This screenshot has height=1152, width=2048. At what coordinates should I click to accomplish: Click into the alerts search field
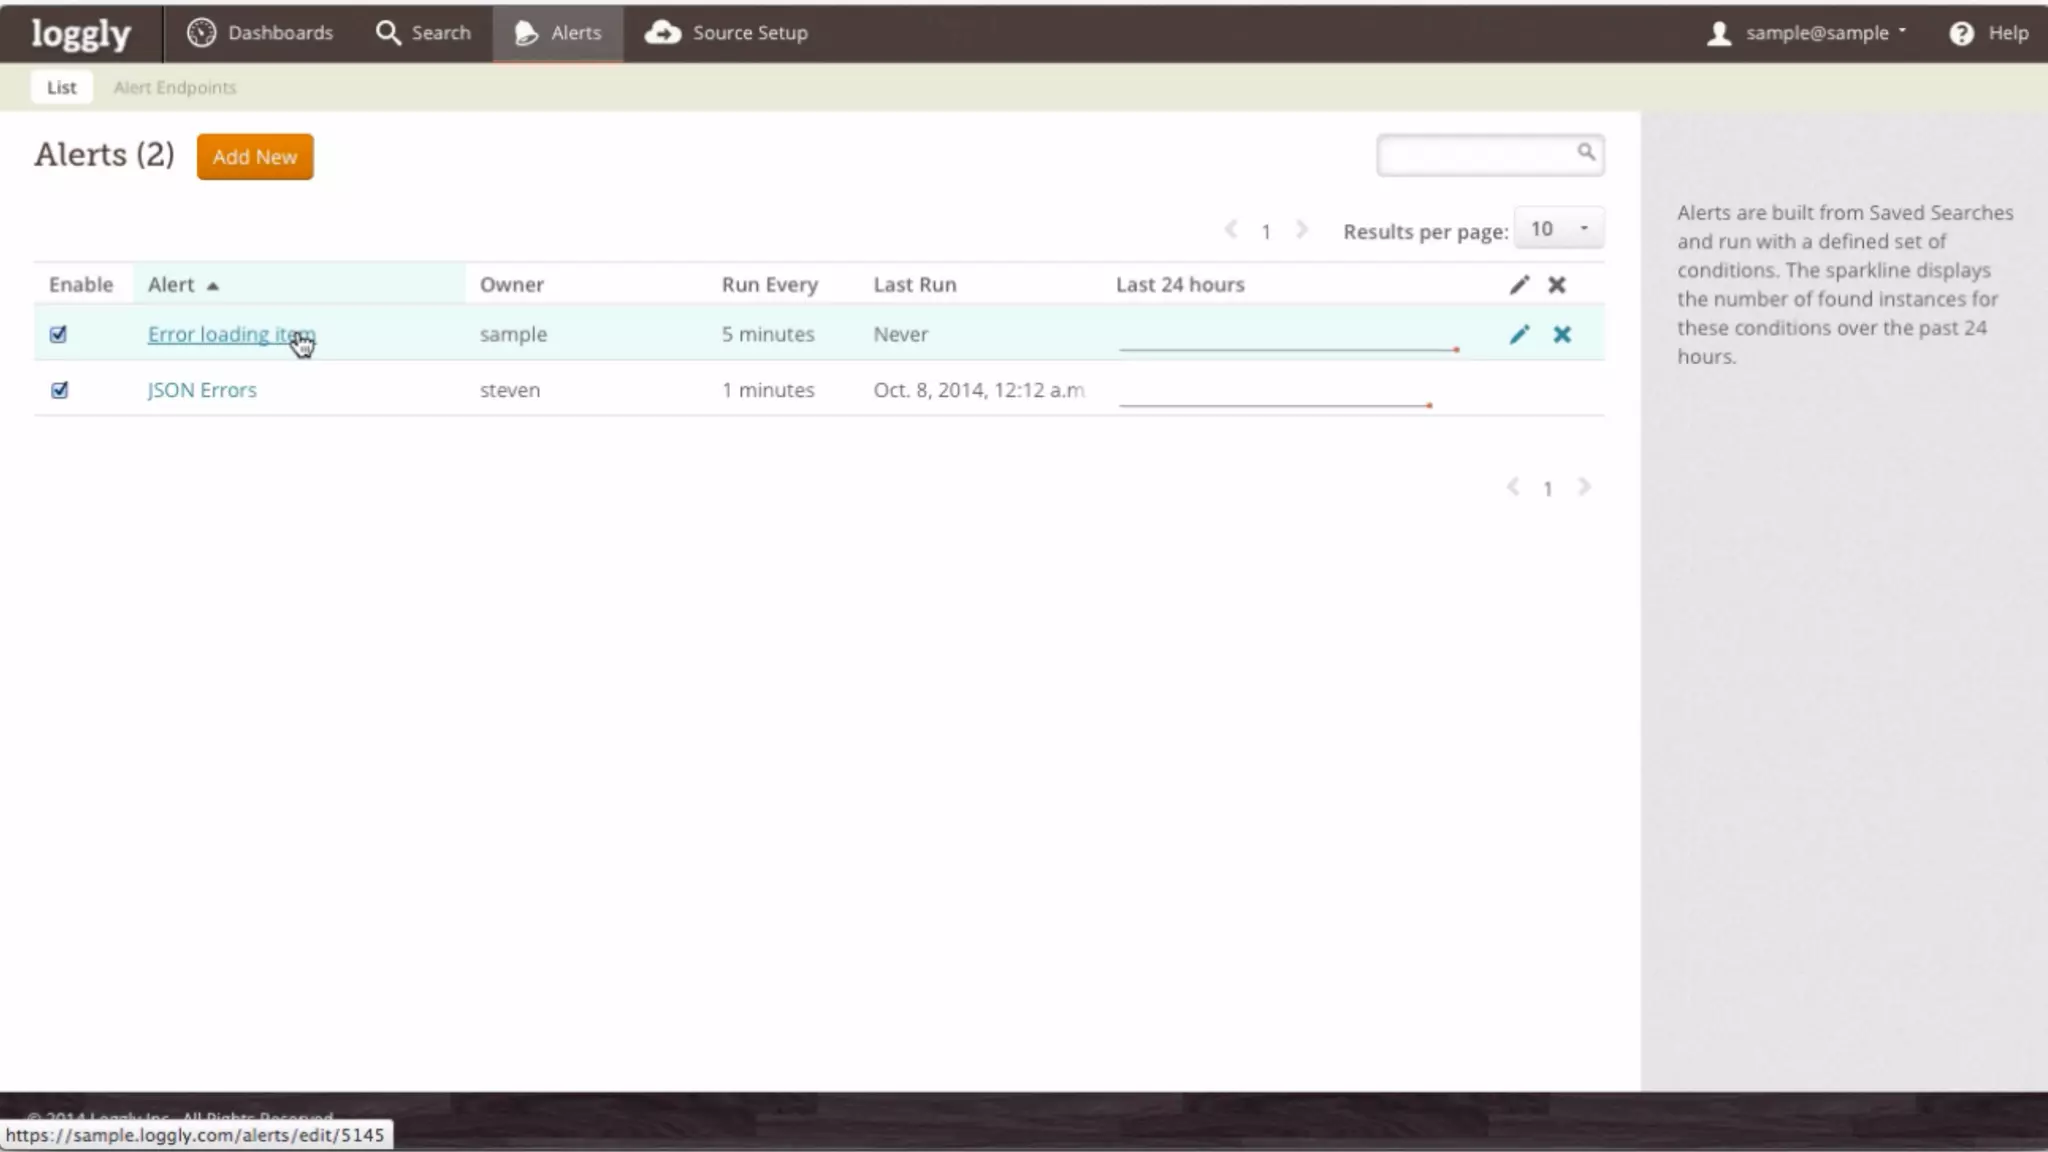point(1475,155)
